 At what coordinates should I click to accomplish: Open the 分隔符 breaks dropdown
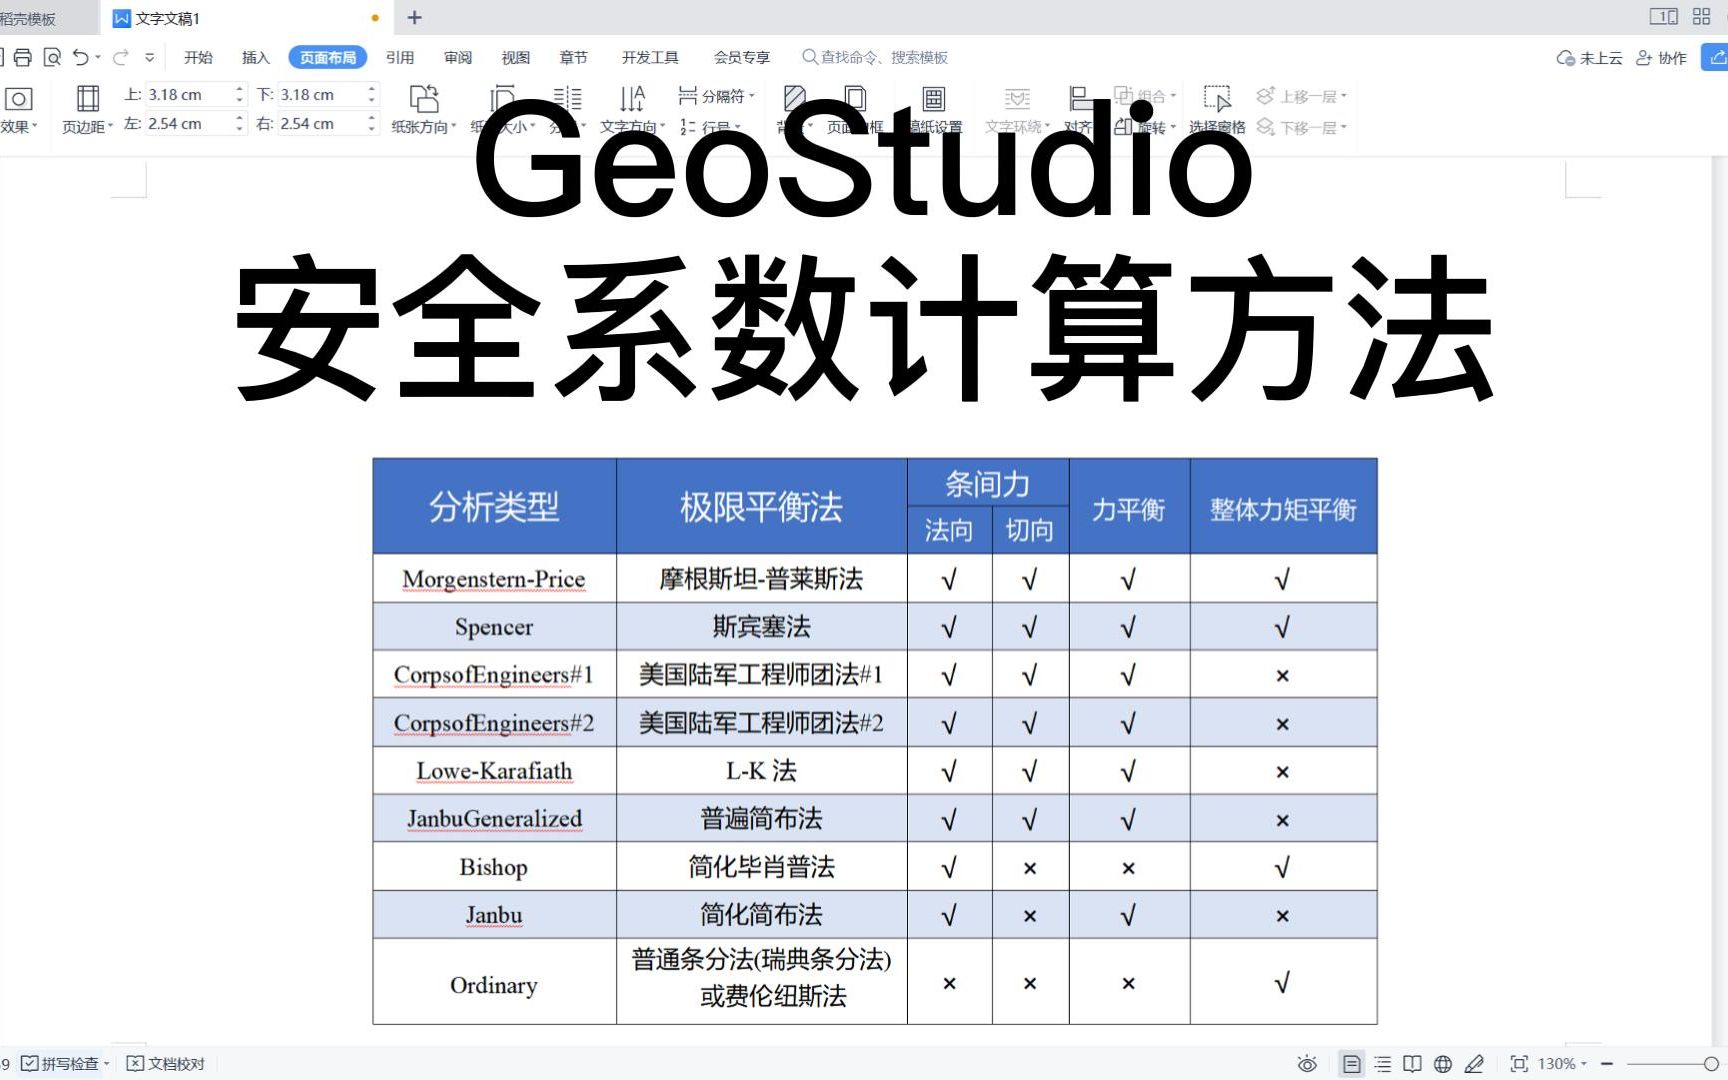click(716, 95)
